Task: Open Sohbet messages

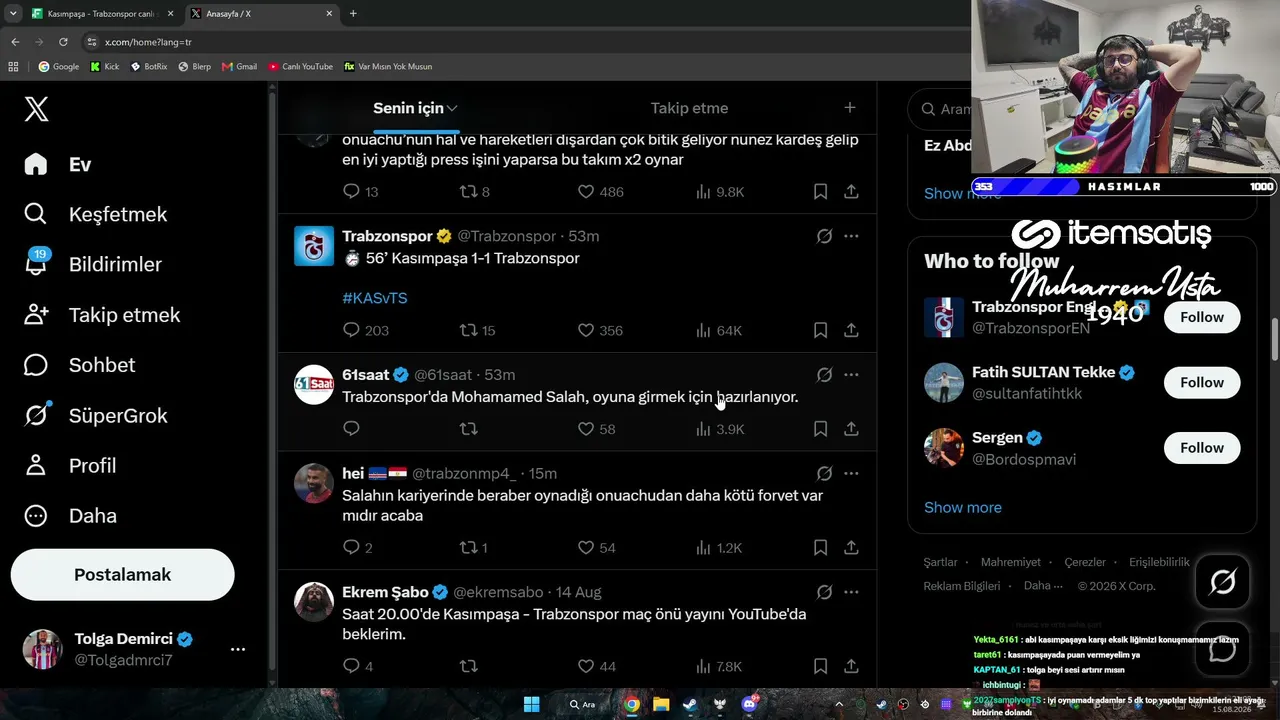Action: (x=79, y=365)
